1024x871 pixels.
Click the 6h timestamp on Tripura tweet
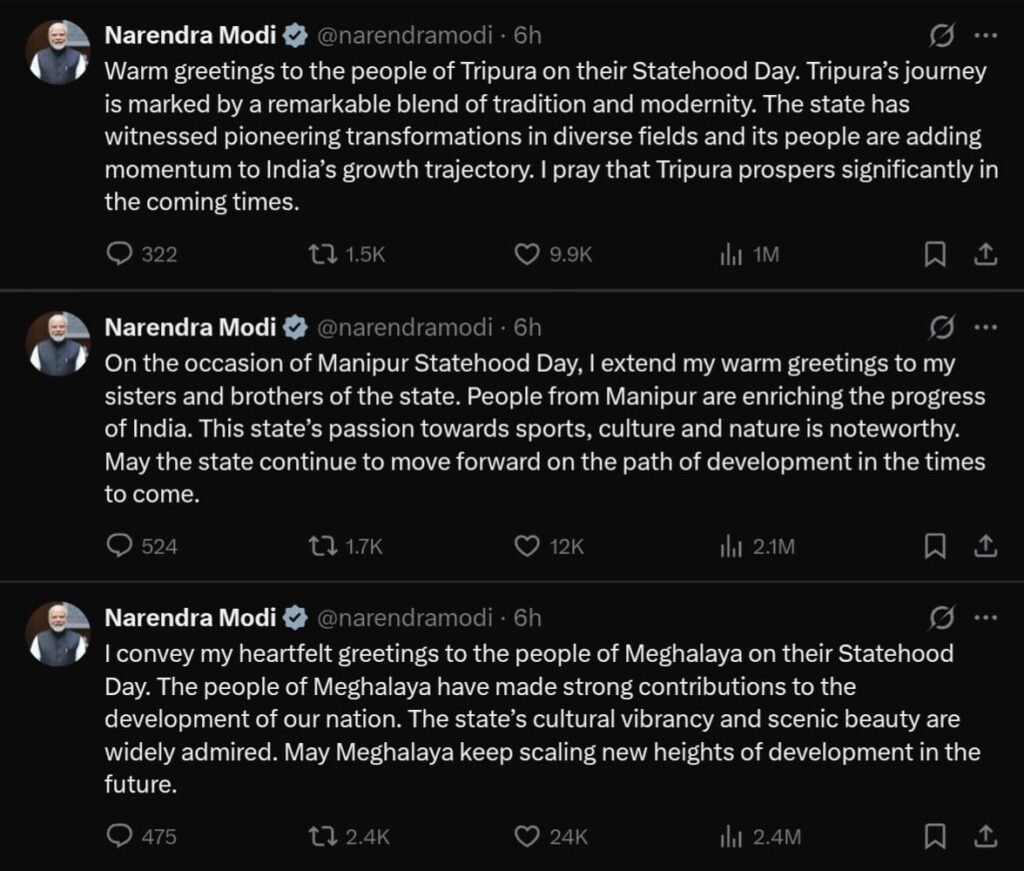coord(527,36)
